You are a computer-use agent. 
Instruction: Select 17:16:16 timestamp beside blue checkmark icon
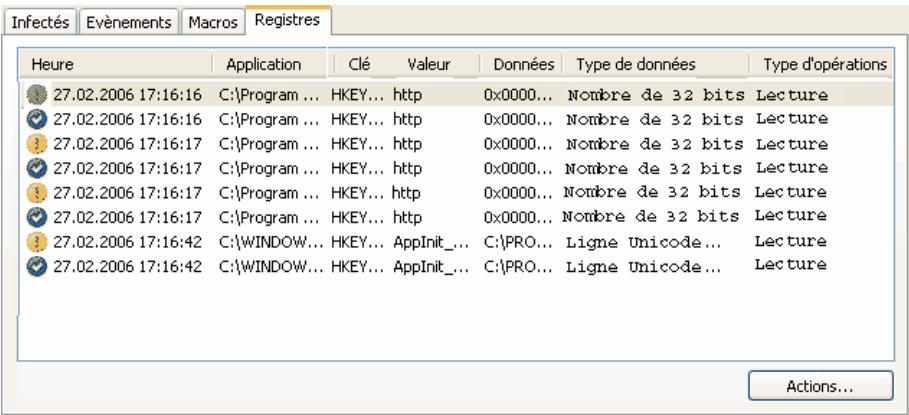128,120
